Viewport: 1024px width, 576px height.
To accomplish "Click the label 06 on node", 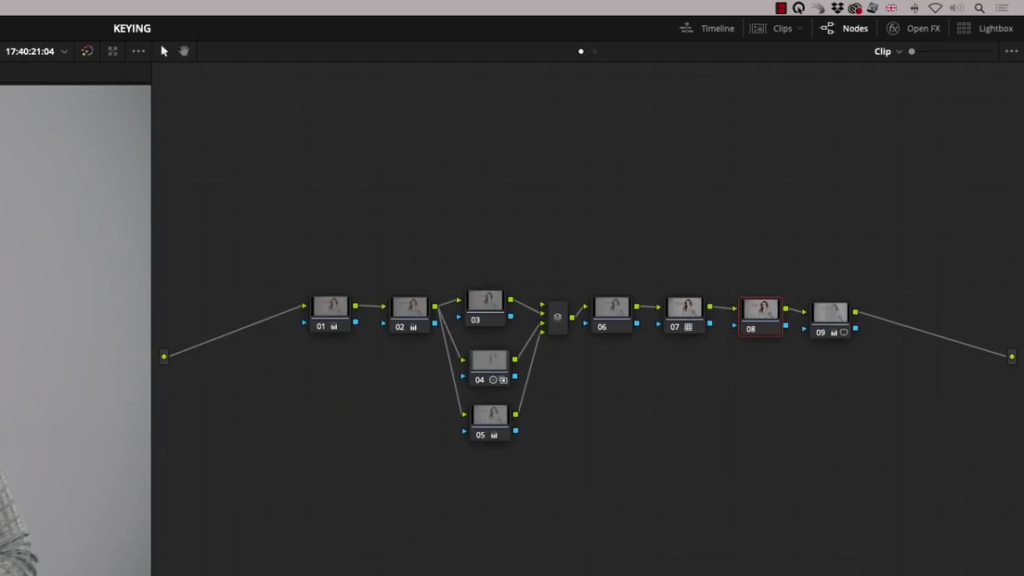I will [602, 327].
